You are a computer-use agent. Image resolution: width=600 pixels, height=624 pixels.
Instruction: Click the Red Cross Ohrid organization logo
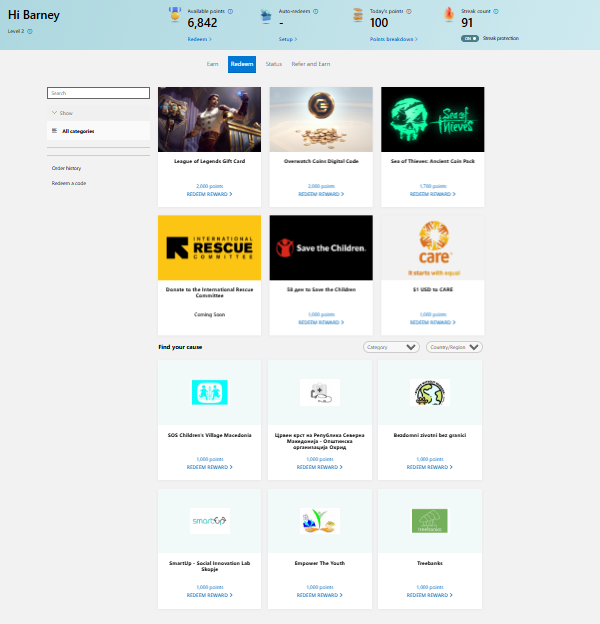320,392
